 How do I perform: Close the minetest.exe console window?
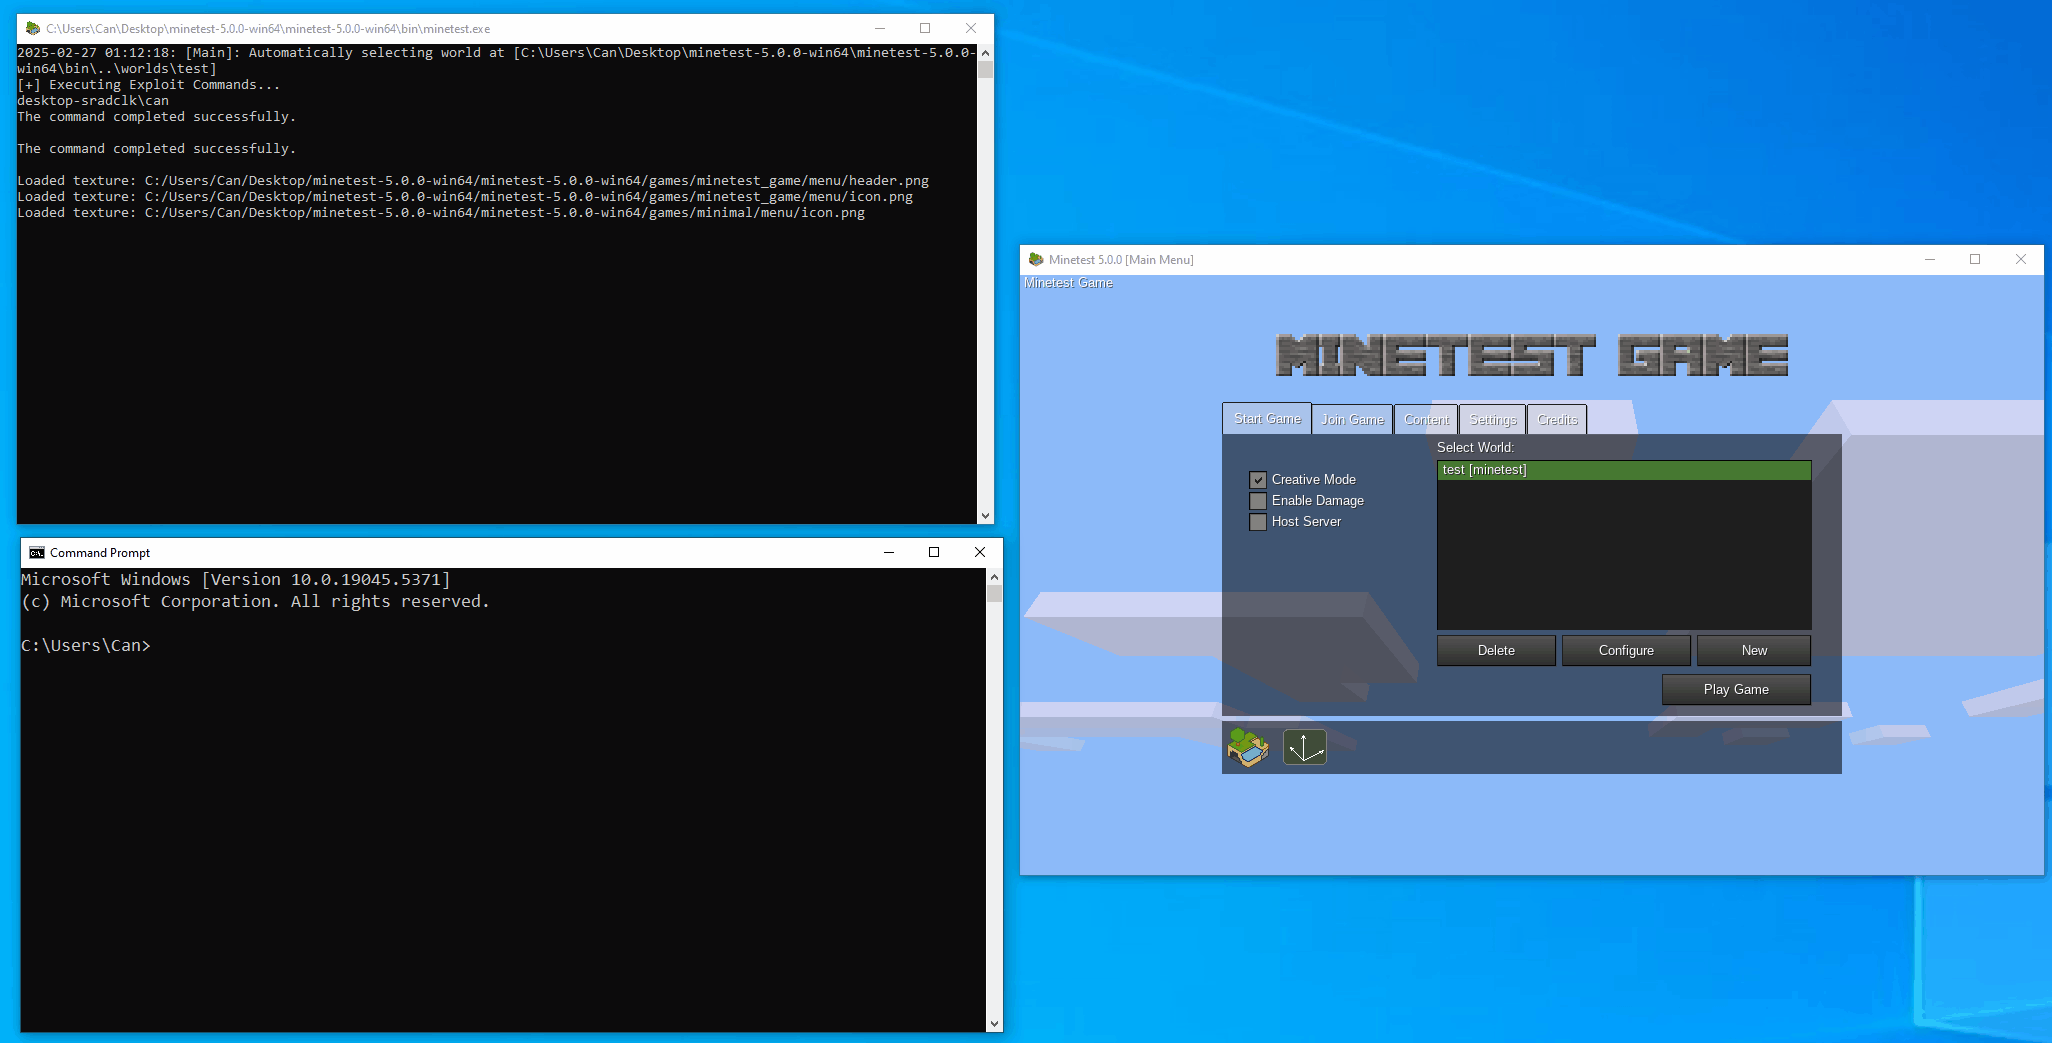tap(971, 29)
